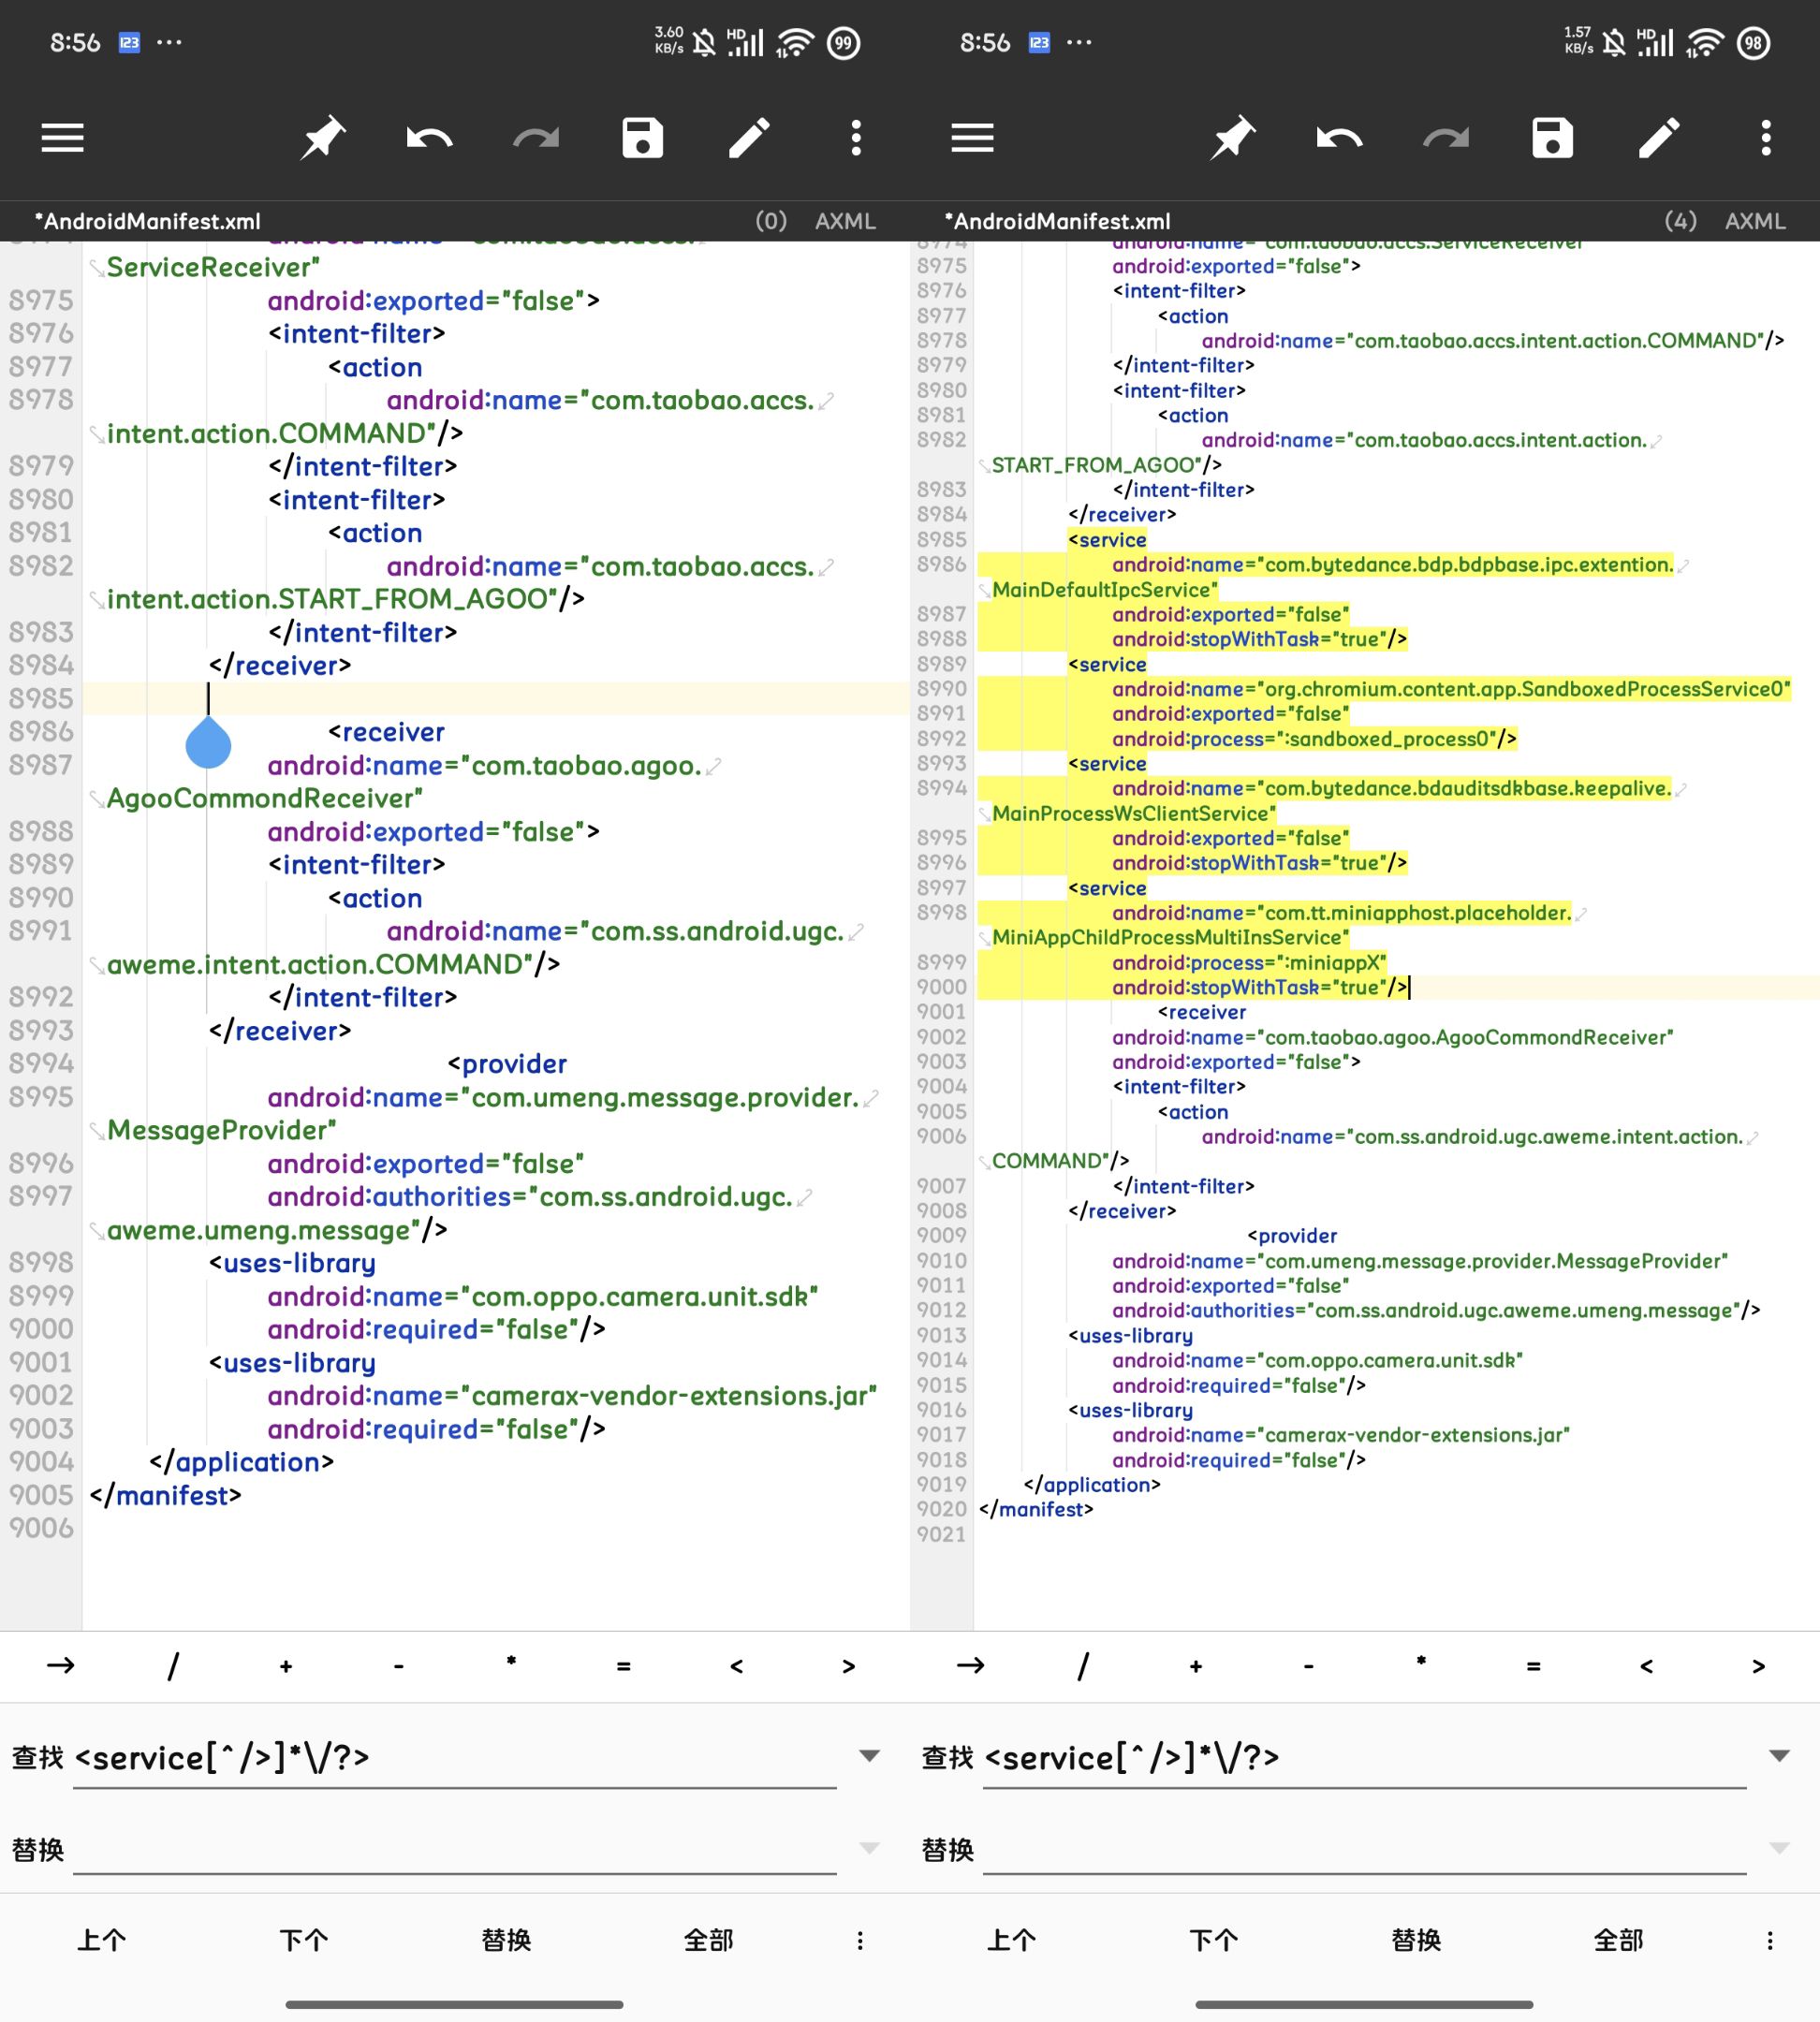This screenshot has height=2022, width=1820.
Task: Click redo arrow in right editor toolbar
Action: [x=1446, y=138]
